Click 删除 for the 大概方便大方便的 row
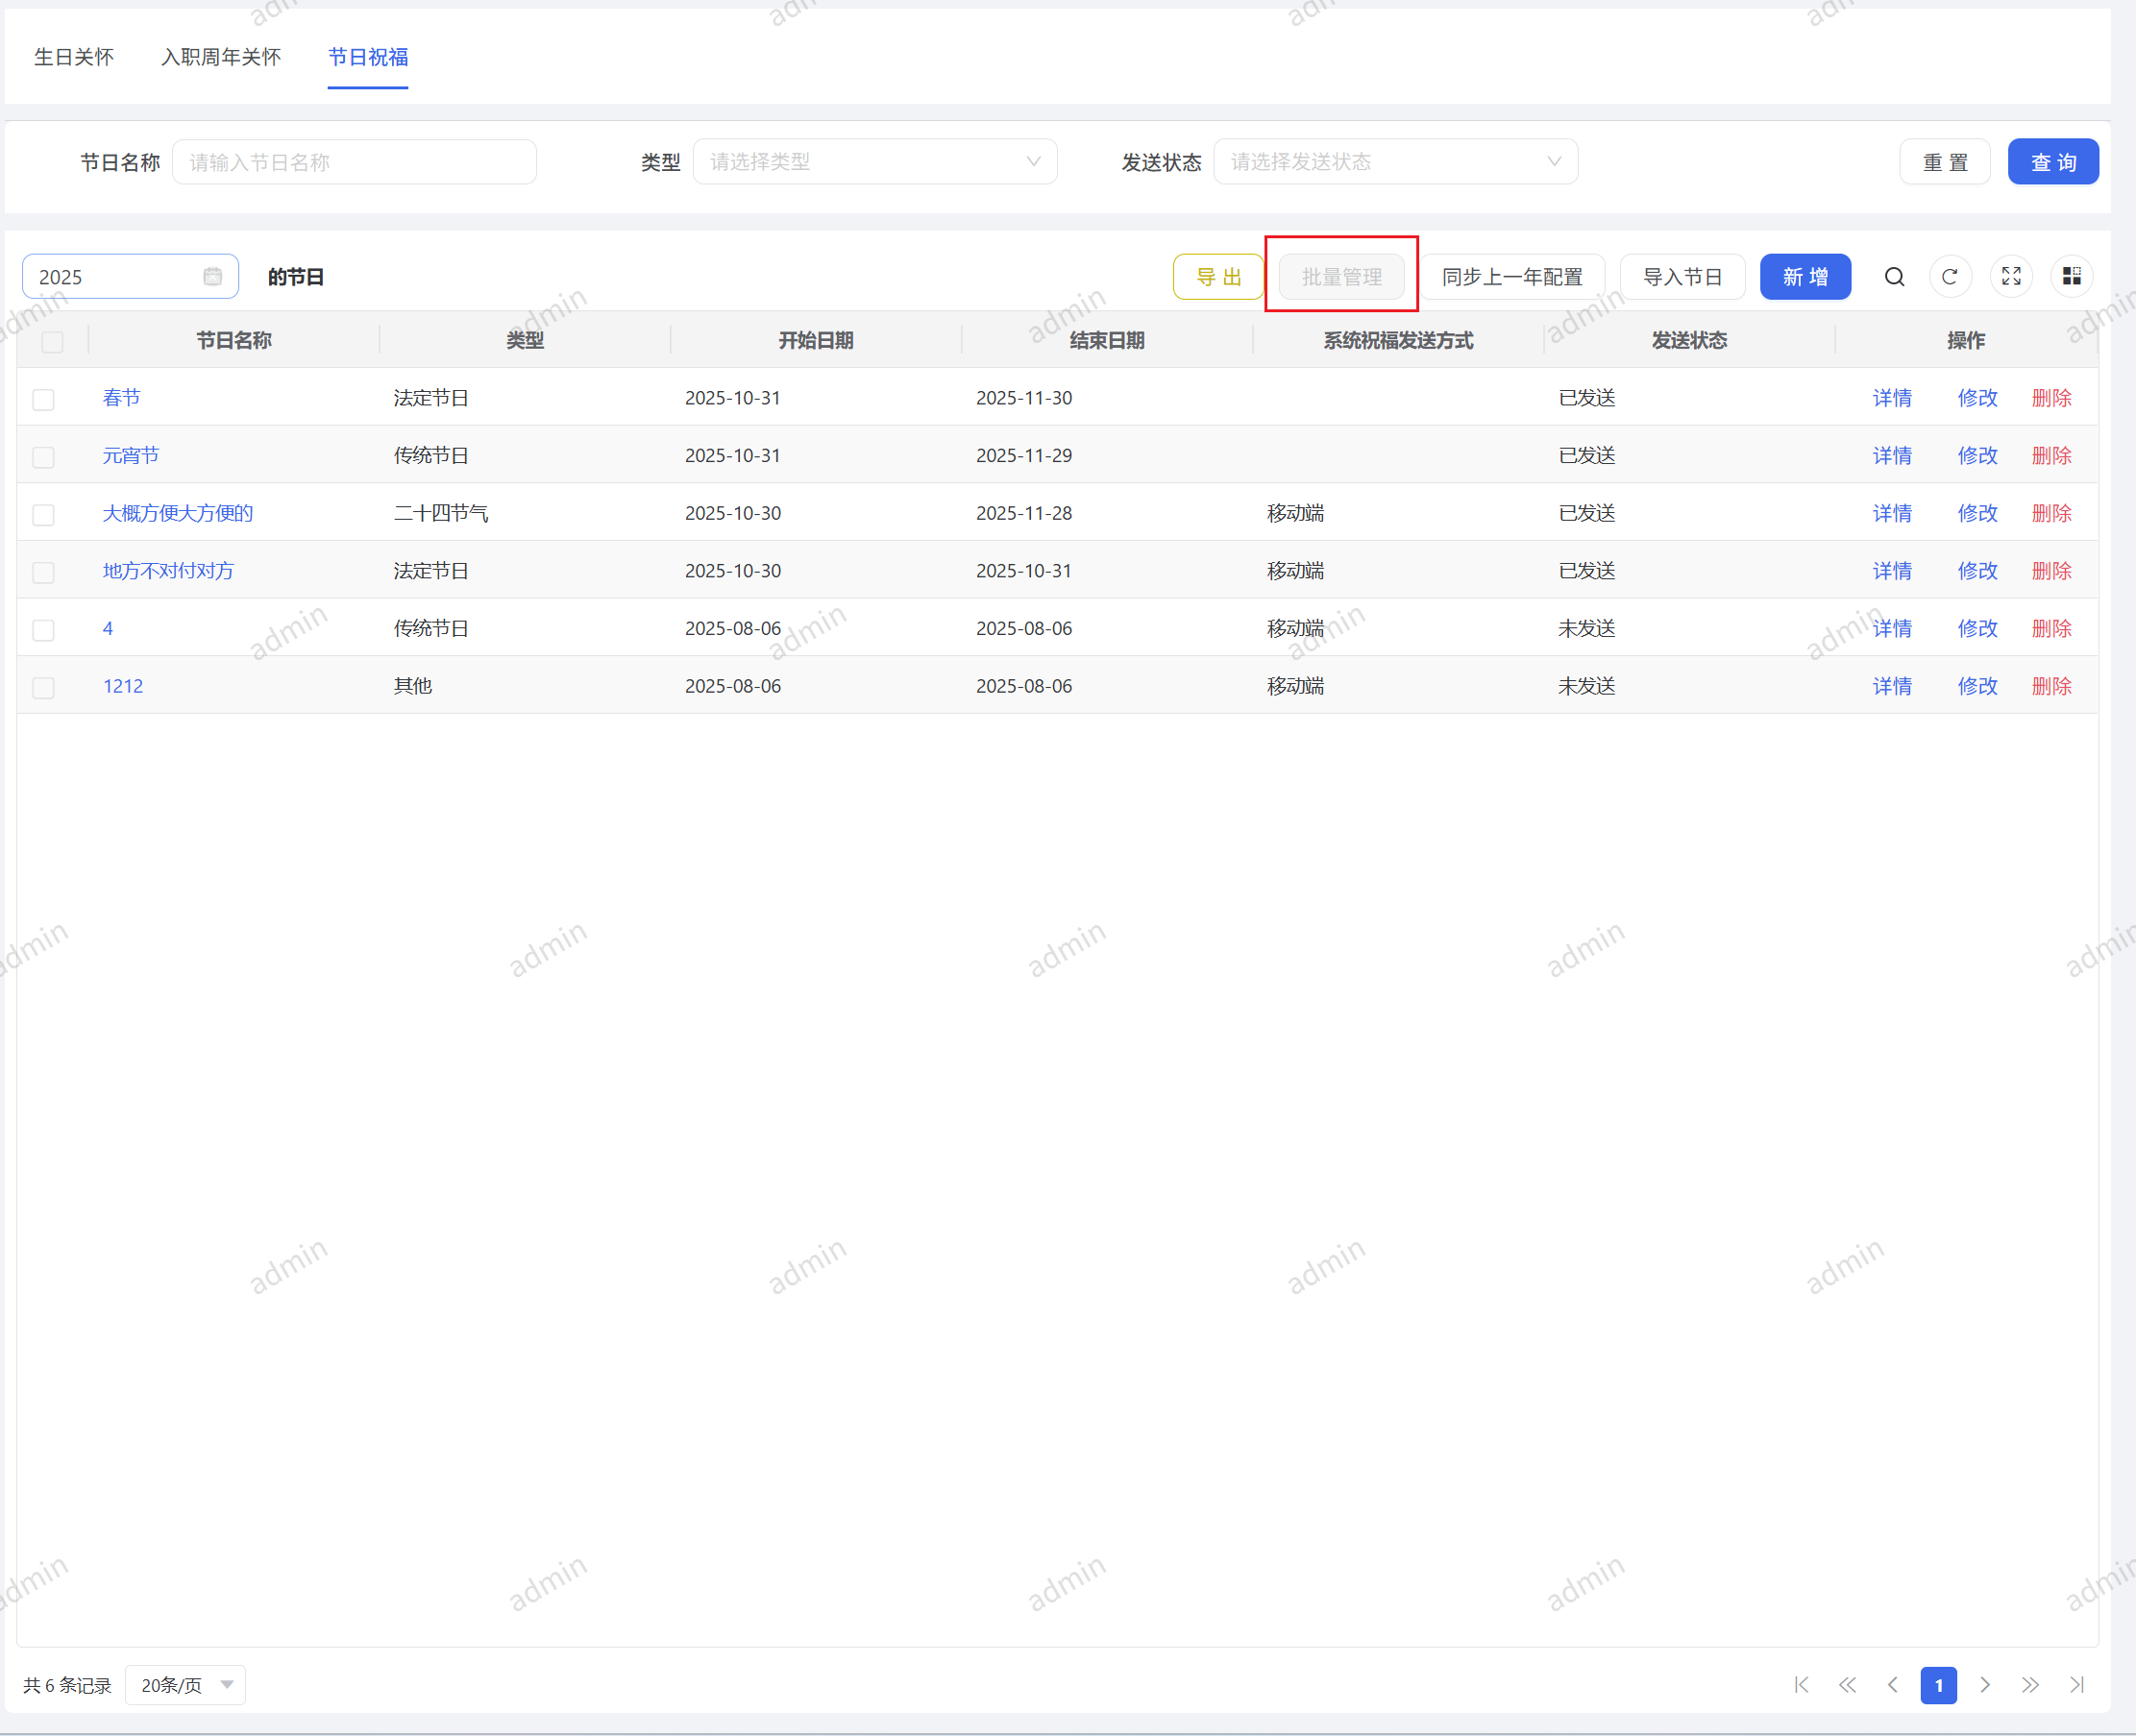 click(x=2051, y=514)
